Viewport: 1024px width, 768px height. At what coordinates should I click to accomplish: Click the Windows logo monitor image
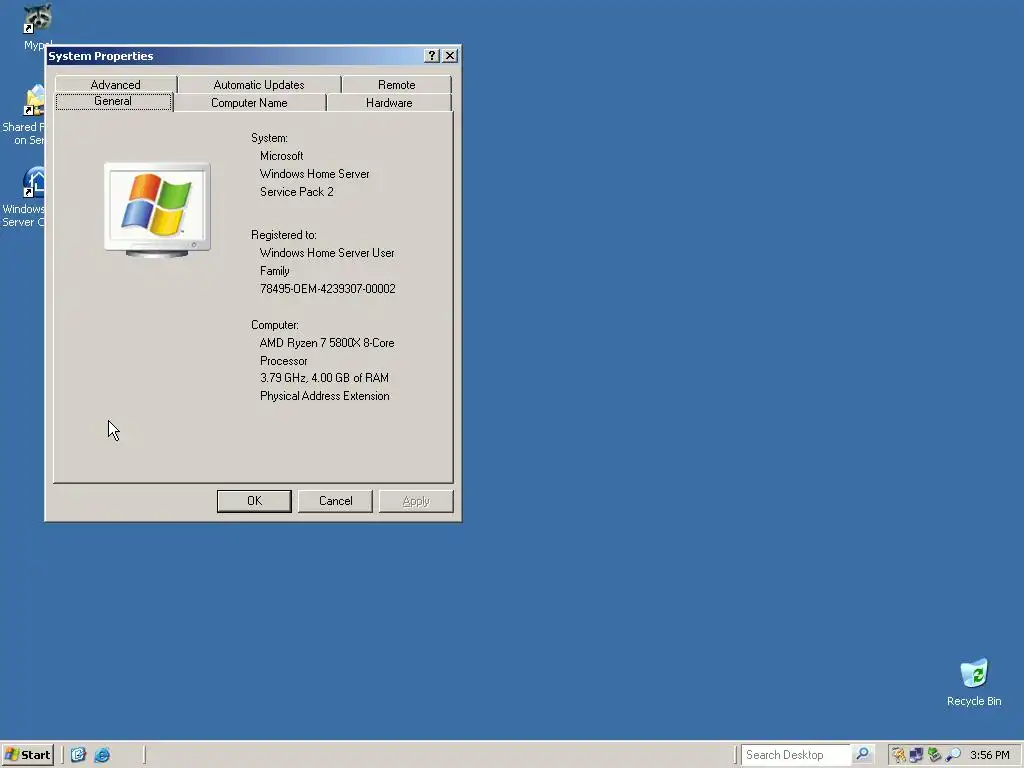coord(157,209)
